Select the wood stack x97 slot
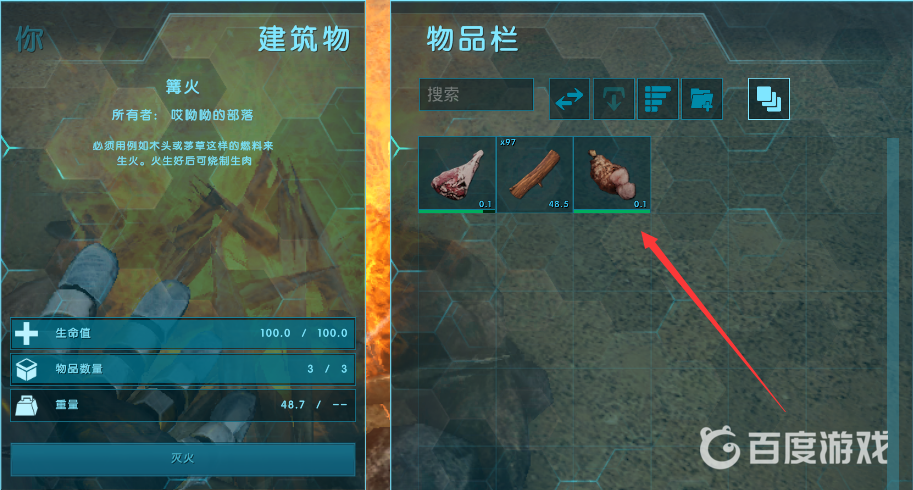913x490 pixels. click(535, 175)
